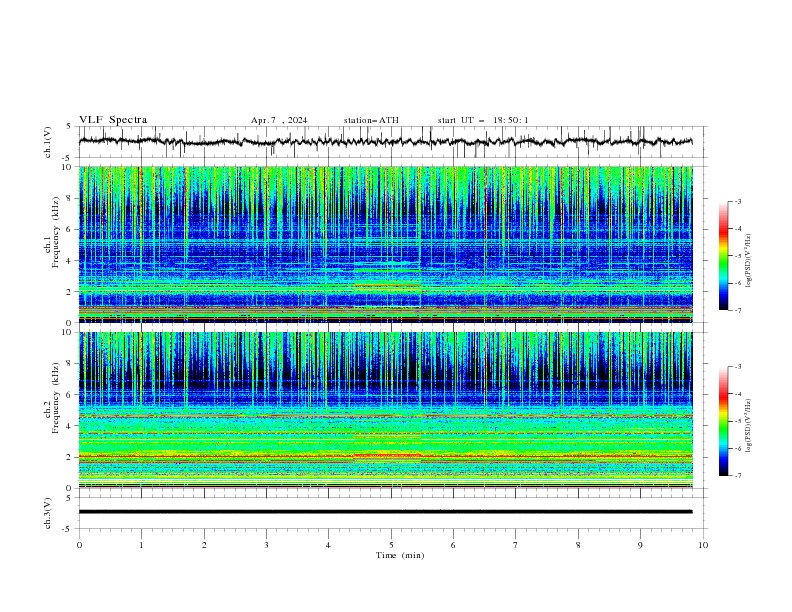792x612 pixels.
Task: Click the ch.2 frequency axis "10" tick label
Action: tap(69, 332)
